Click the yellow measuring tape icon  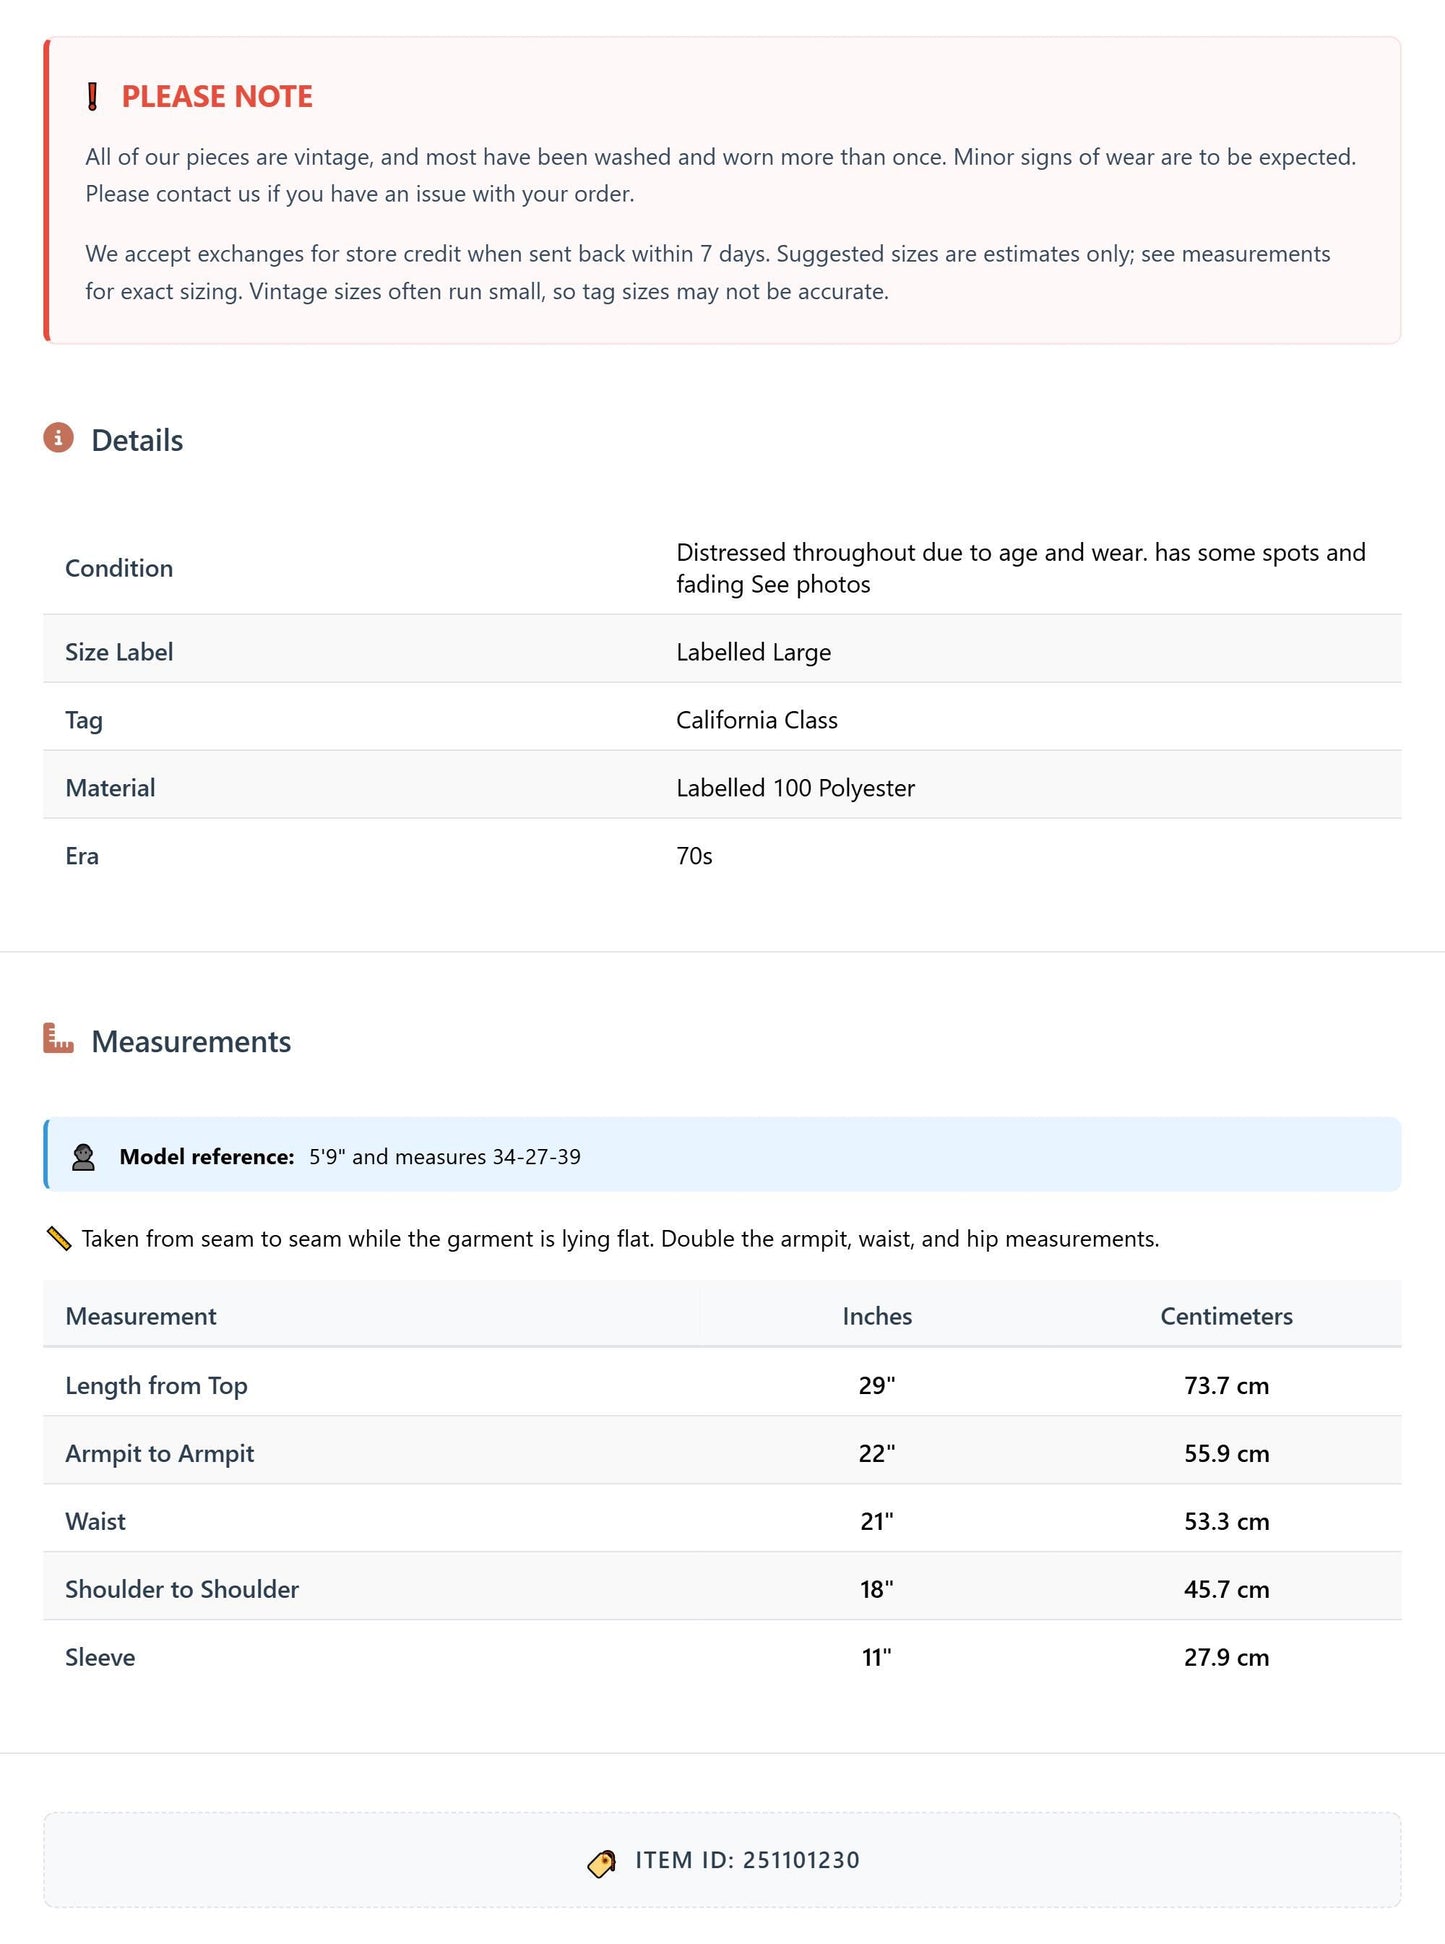click(59, 1239)
